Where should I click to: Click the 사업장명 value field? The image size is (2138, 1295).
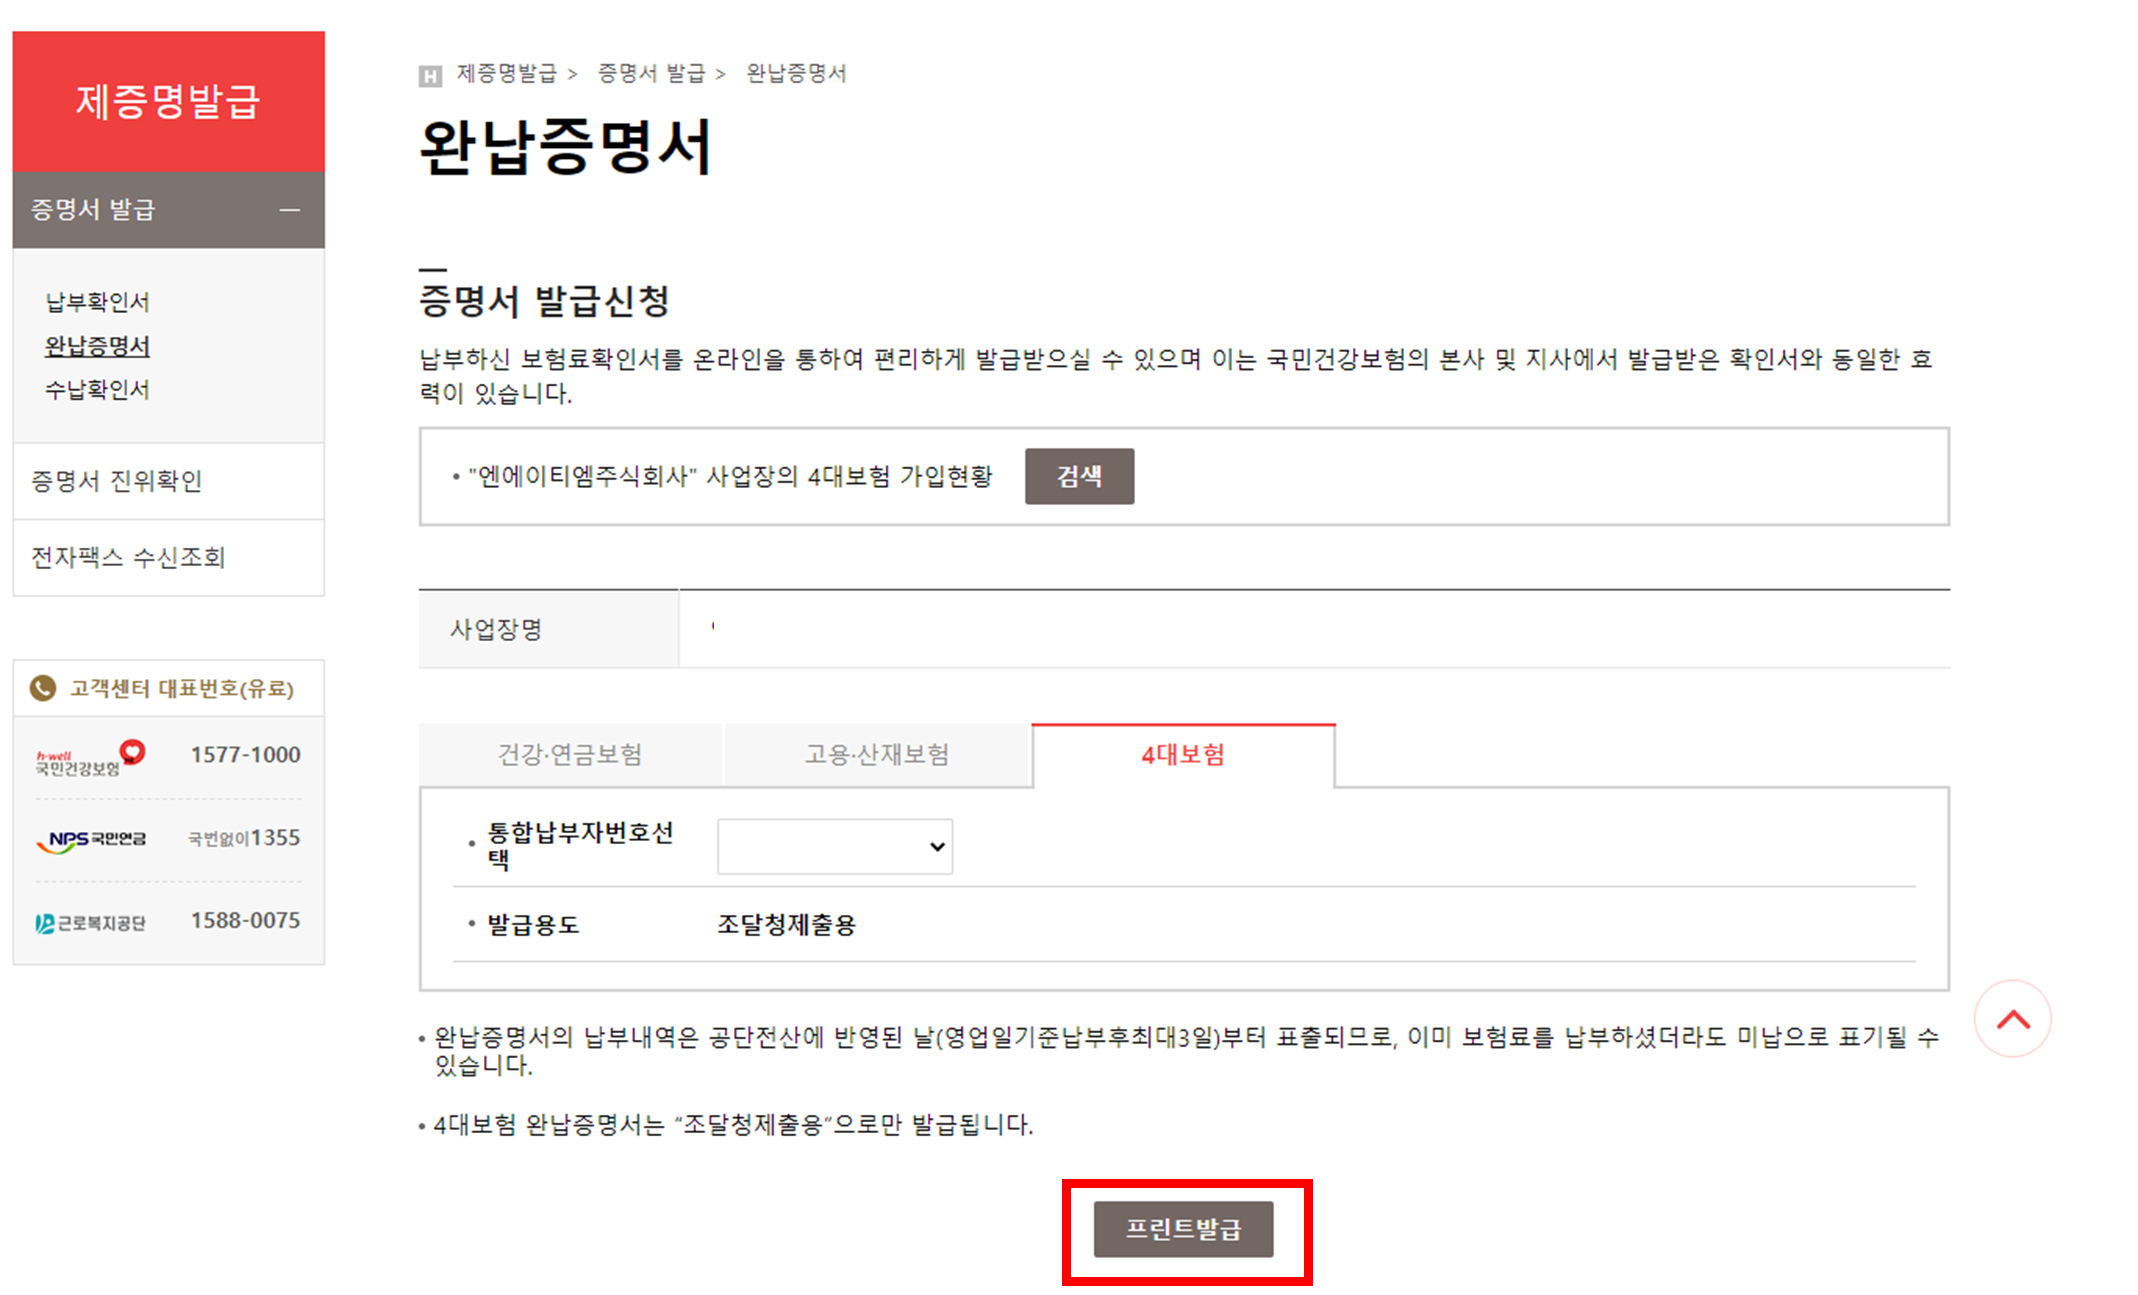click(1313, 629)
